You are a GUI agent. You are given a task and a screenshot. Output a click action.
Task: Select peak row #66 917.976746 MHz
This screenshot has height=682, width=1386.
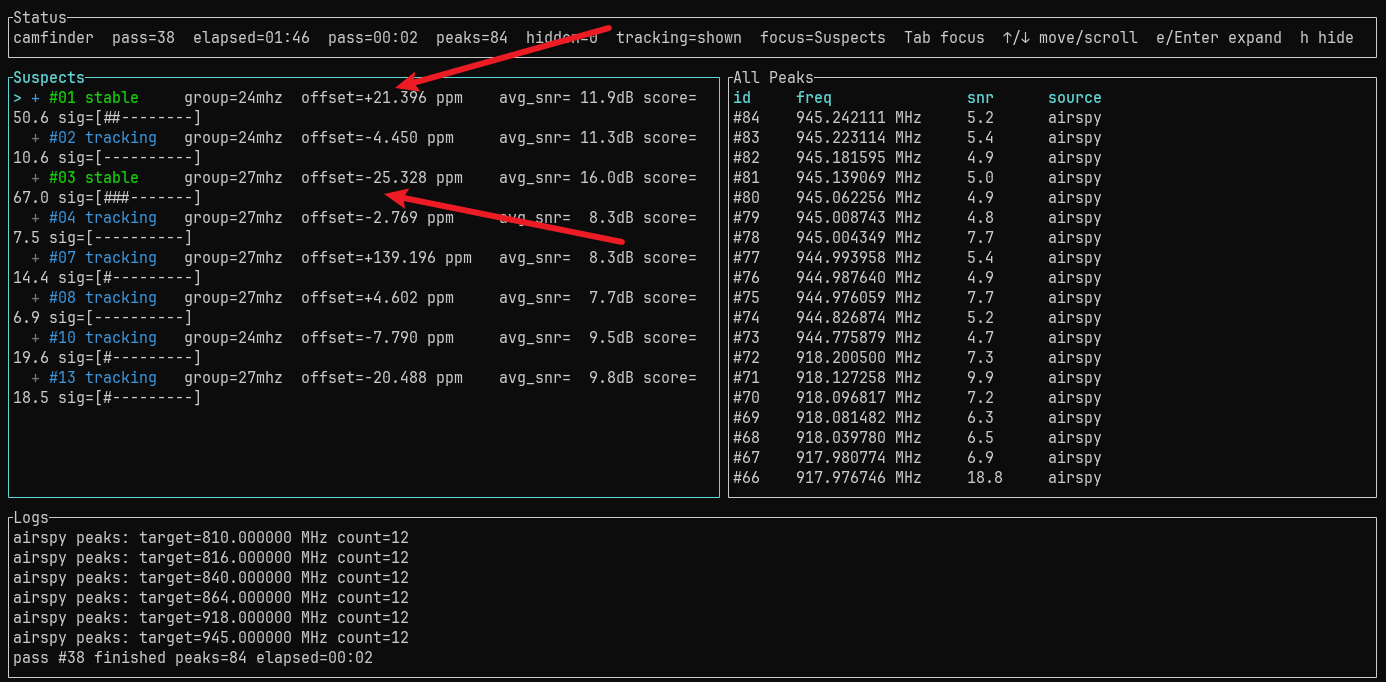click(917, 478)
